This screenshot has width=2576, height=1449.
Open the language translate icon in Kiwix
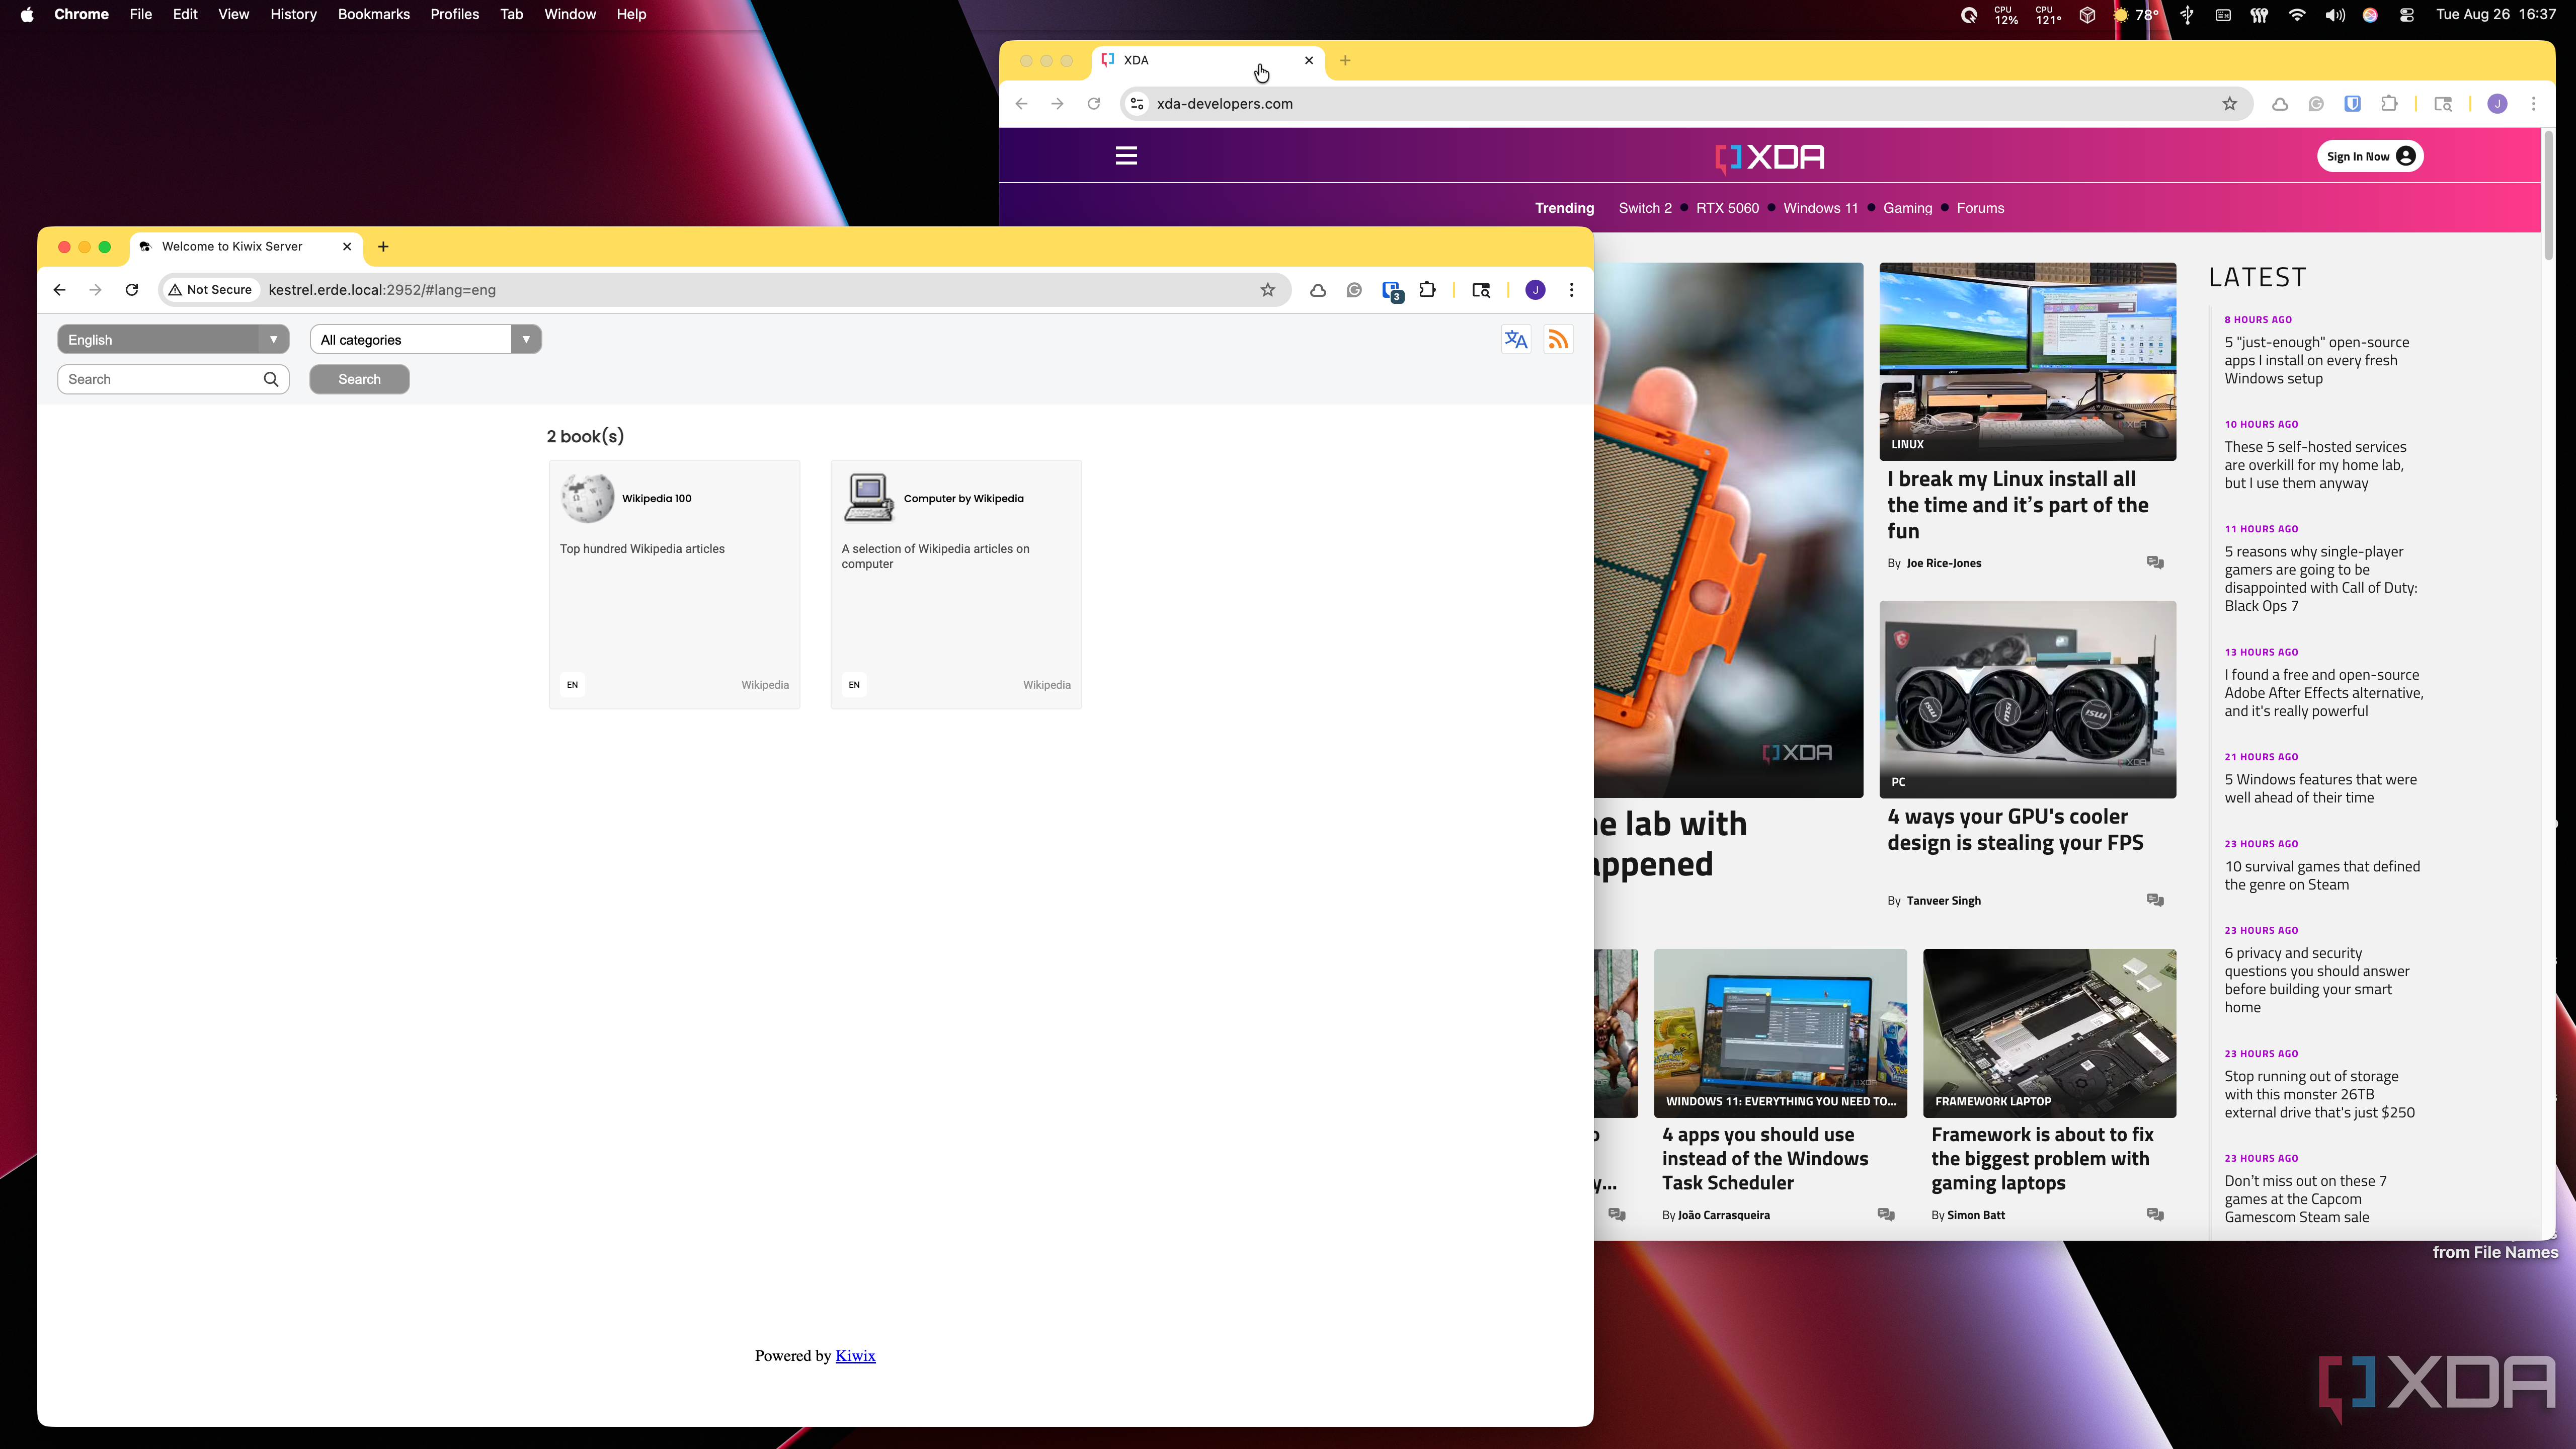point(1516,339)
